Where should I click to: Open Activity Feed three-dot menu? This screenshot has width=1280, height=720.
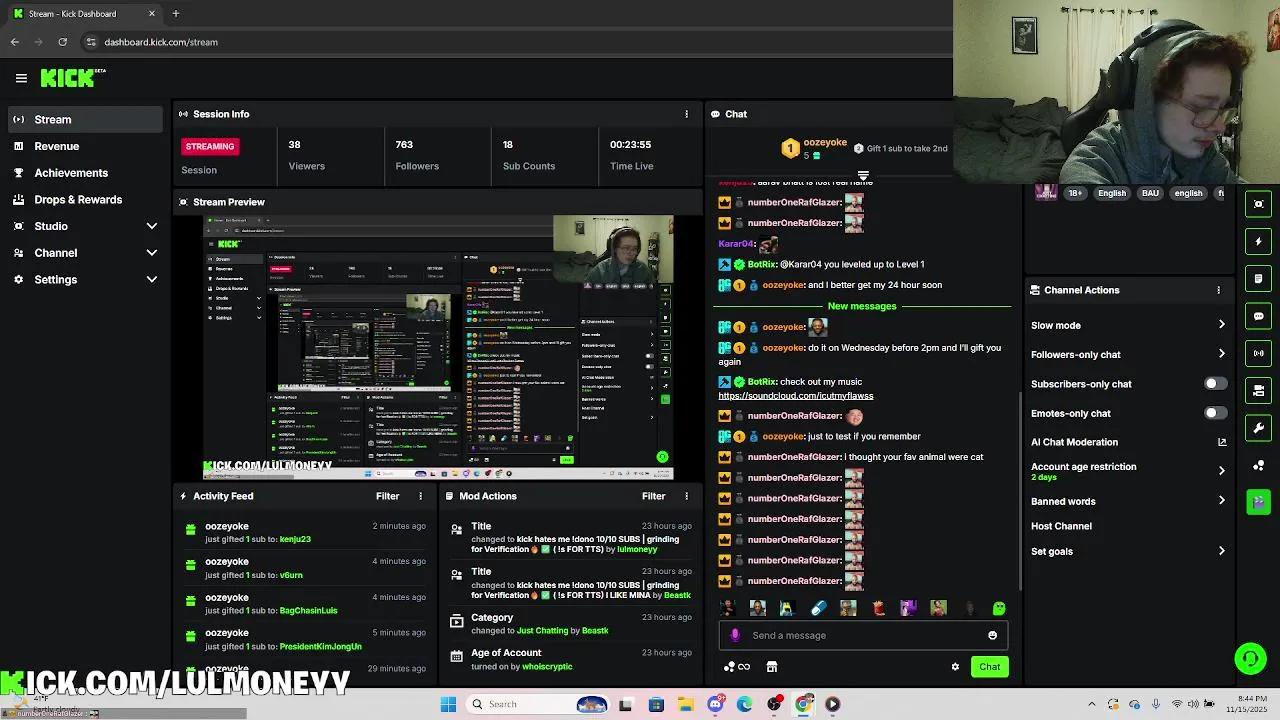click(420, 496)
